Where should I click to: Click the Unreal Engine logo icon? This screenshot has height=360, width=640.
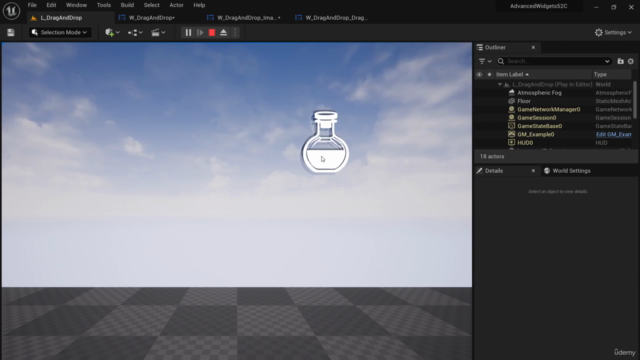(11, 11)
